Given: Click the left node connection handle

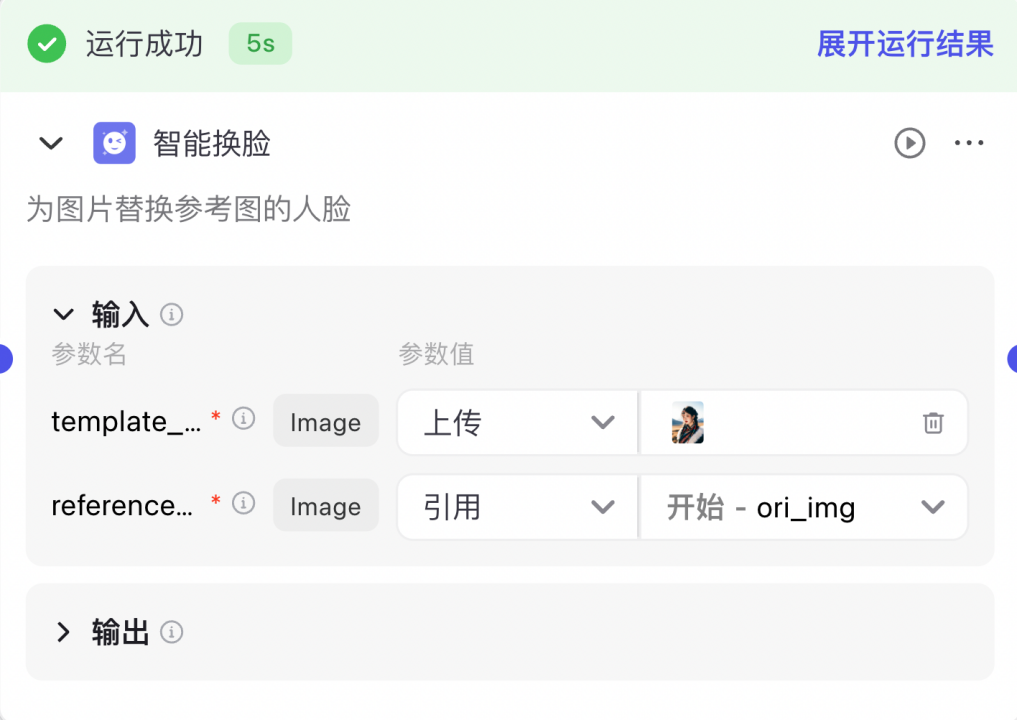Looking at the screenshot, I should click(4, 358).
